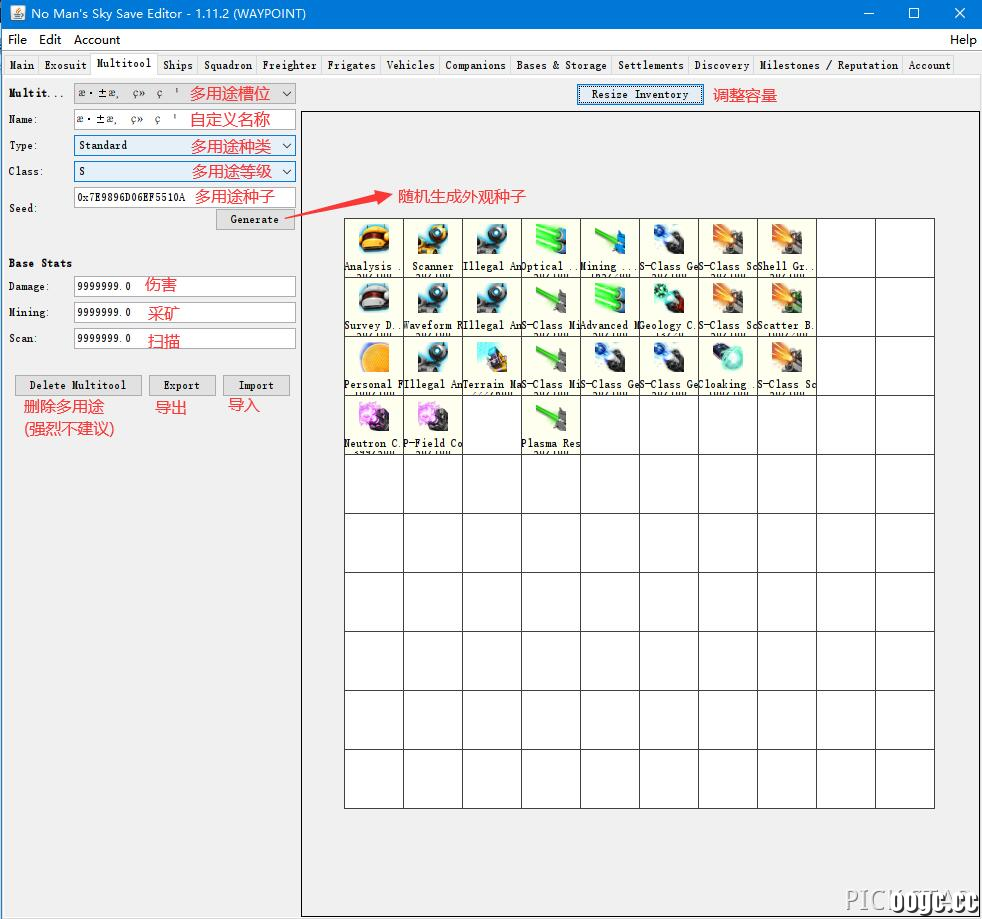Click the Resize Inventory button
Image resolution: width=982 pixels, height=919 pixels.
[x=640, y=95]
